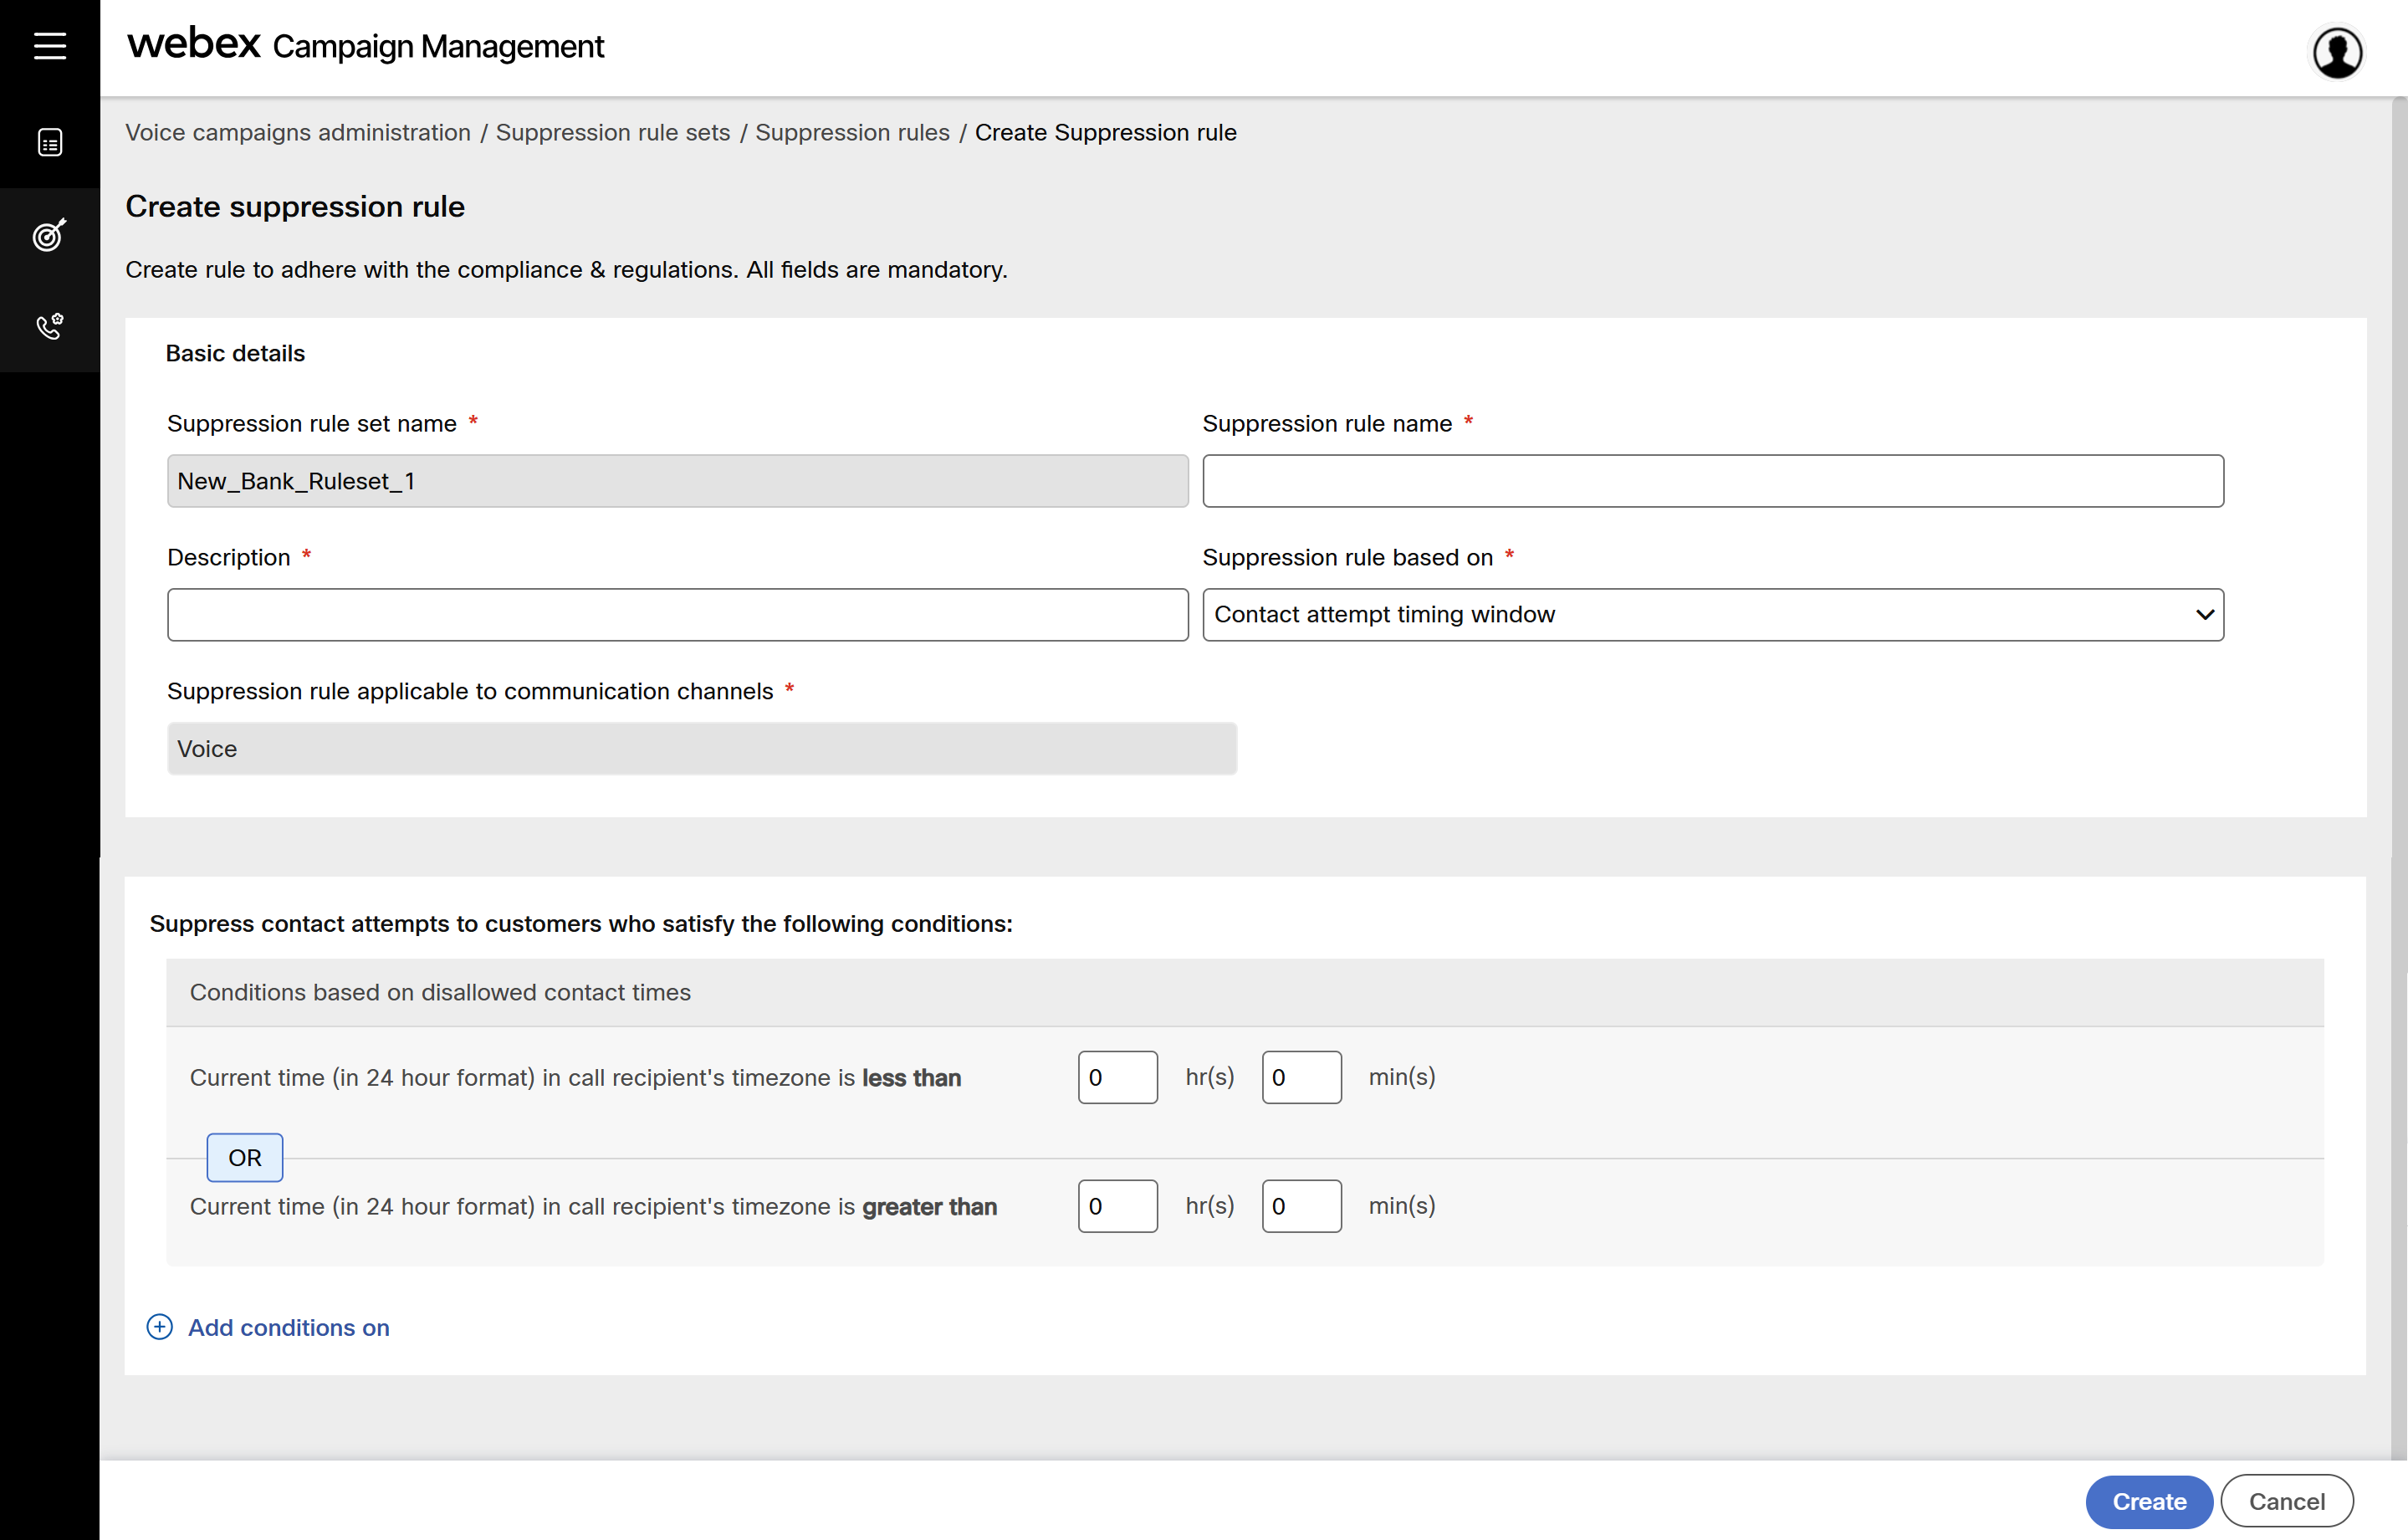The width and height of the screenshot is (2408, 1540).
Task: Open Suppression rules breadcrumb link
Action: (x=852, y=132)
